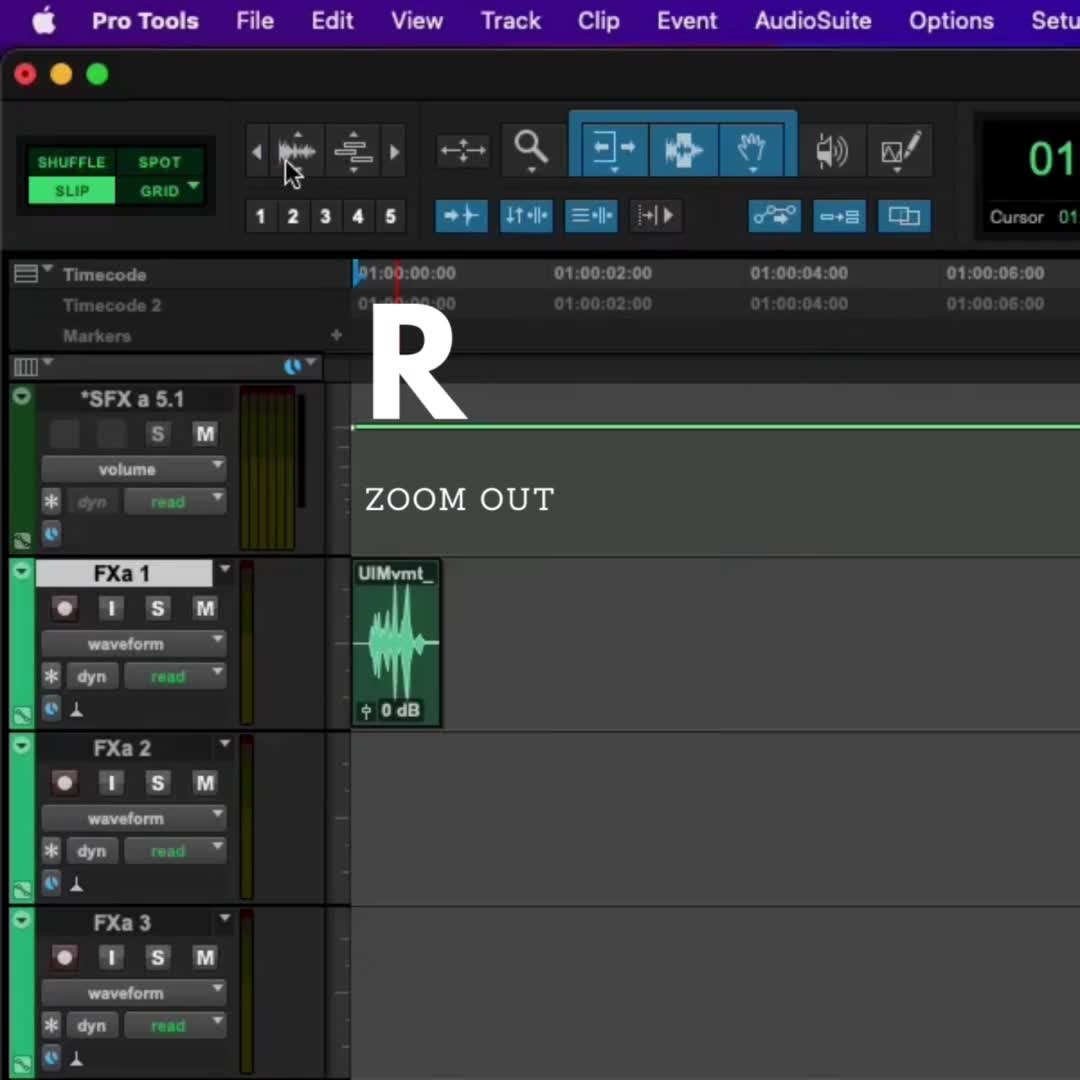Click FXa 2 timebase selector icon

point(51,882)
